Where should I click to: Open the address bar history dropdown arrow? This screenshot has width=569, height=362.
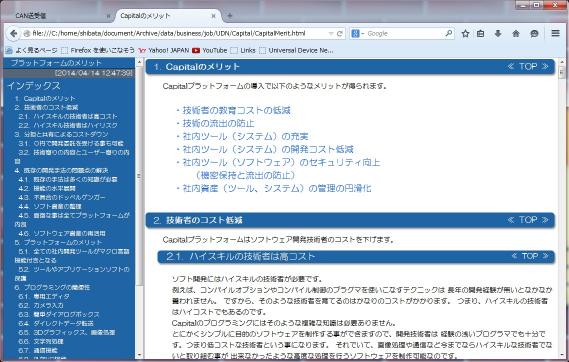(x=331, y=33)
